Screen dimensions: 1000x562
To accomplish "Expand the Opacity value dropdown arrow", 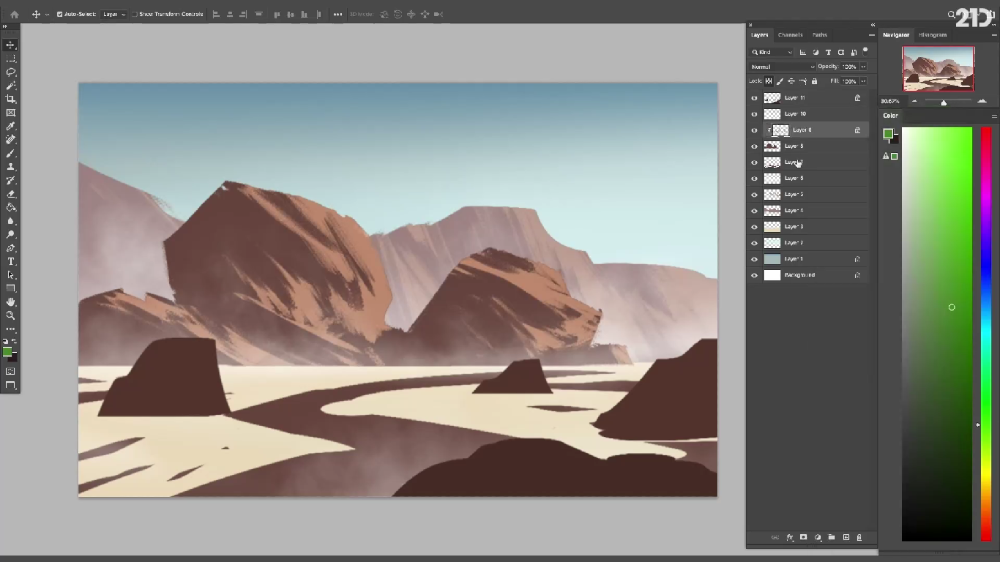I will point(864,66).
